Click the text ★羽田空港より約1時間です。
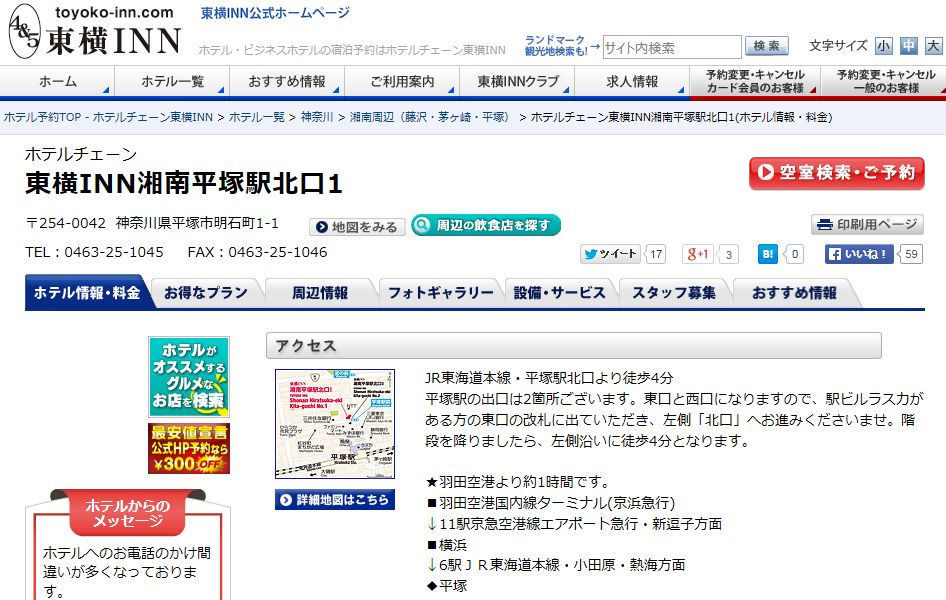Screen dimensions: 946x600 click(x=518, y=482)
